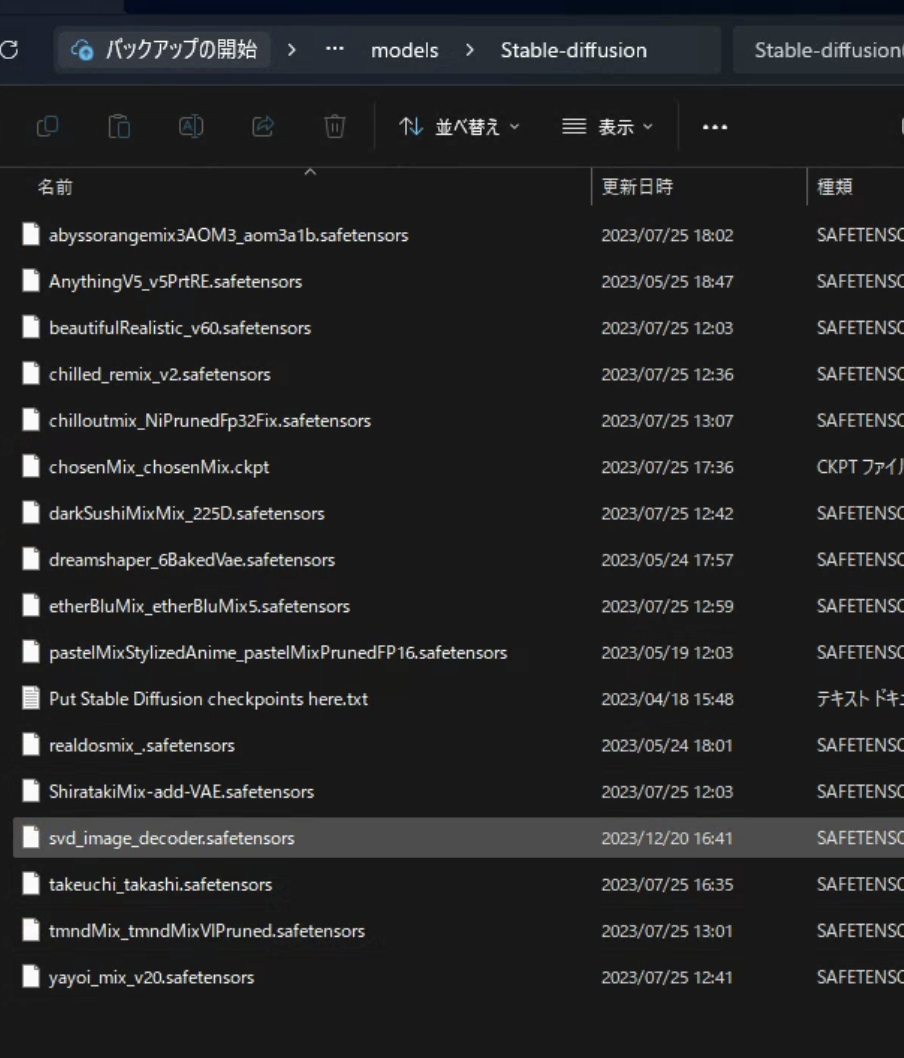Click the Stable-diffusion breadcrumb
904x1058 pixels.
(573, 50)
